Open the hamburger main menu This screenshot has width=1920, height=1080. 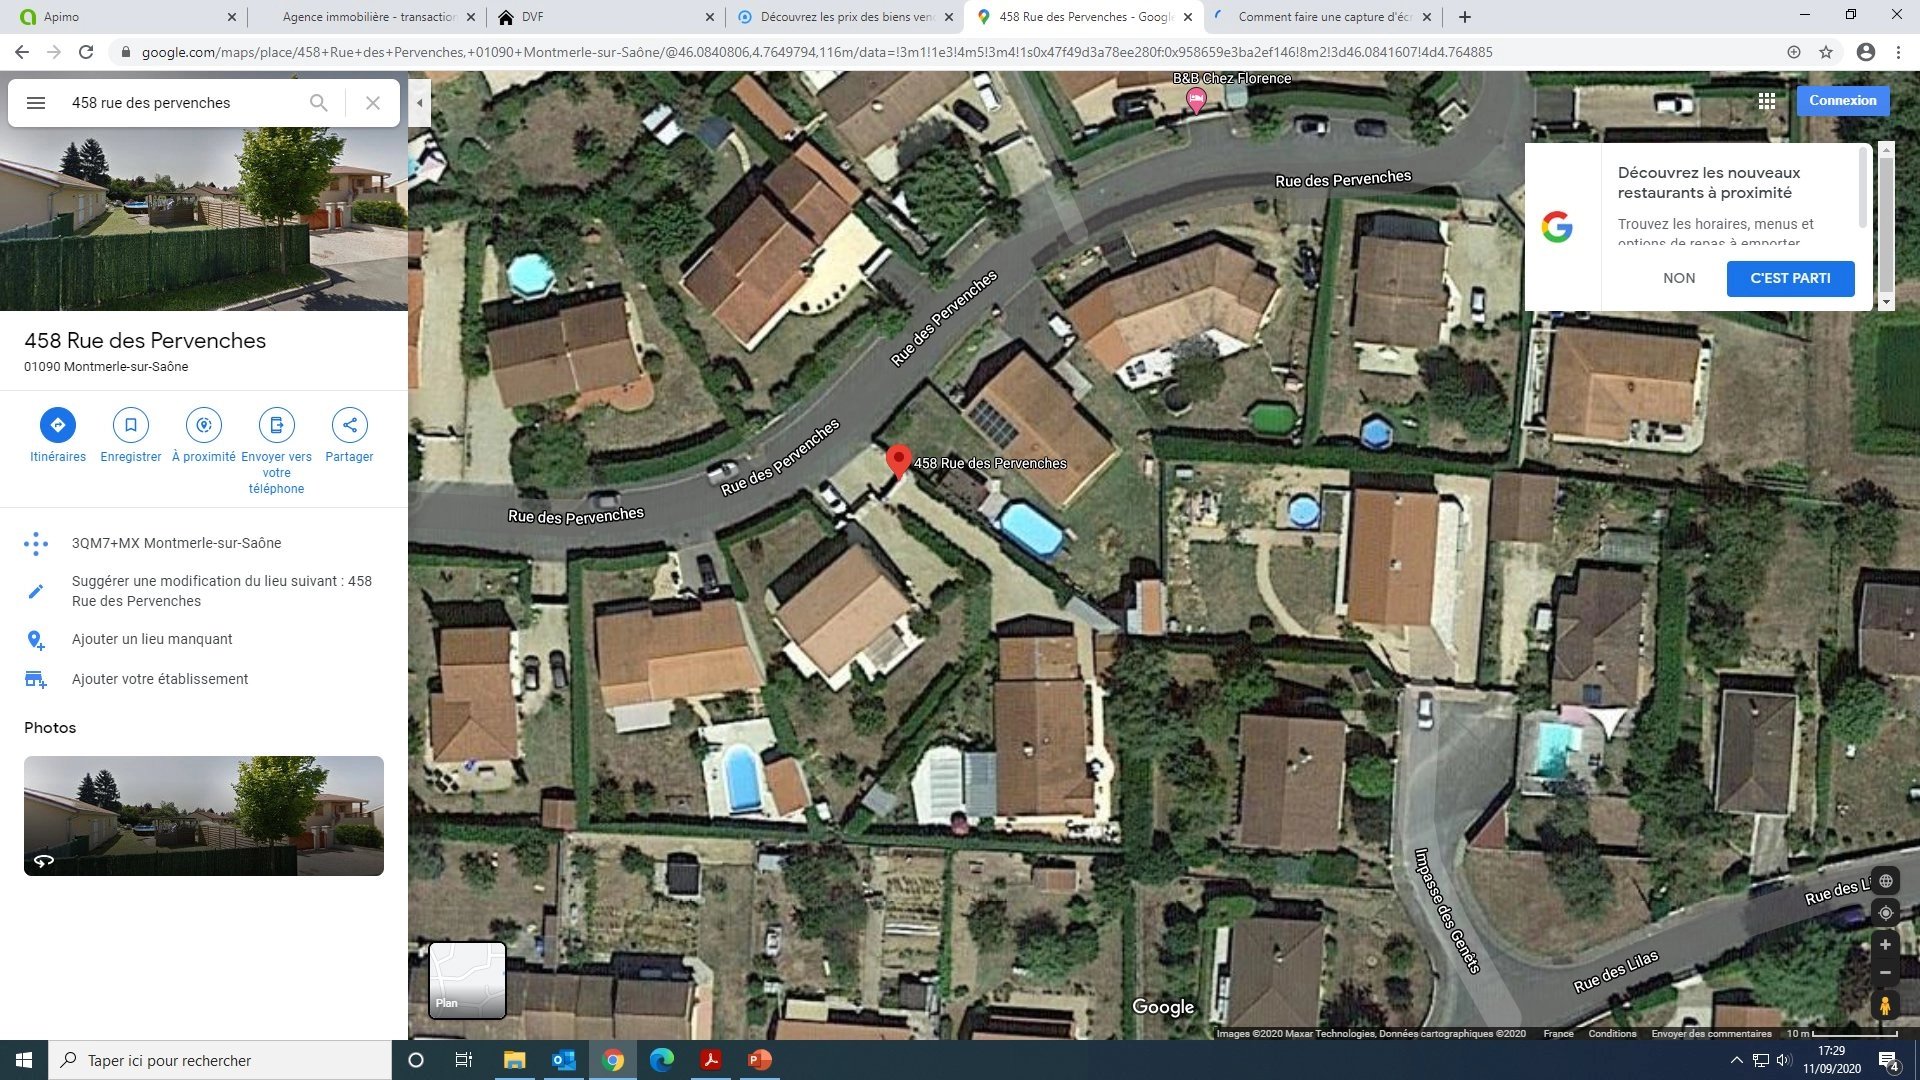pyautogui.click(x=36, y=103)
